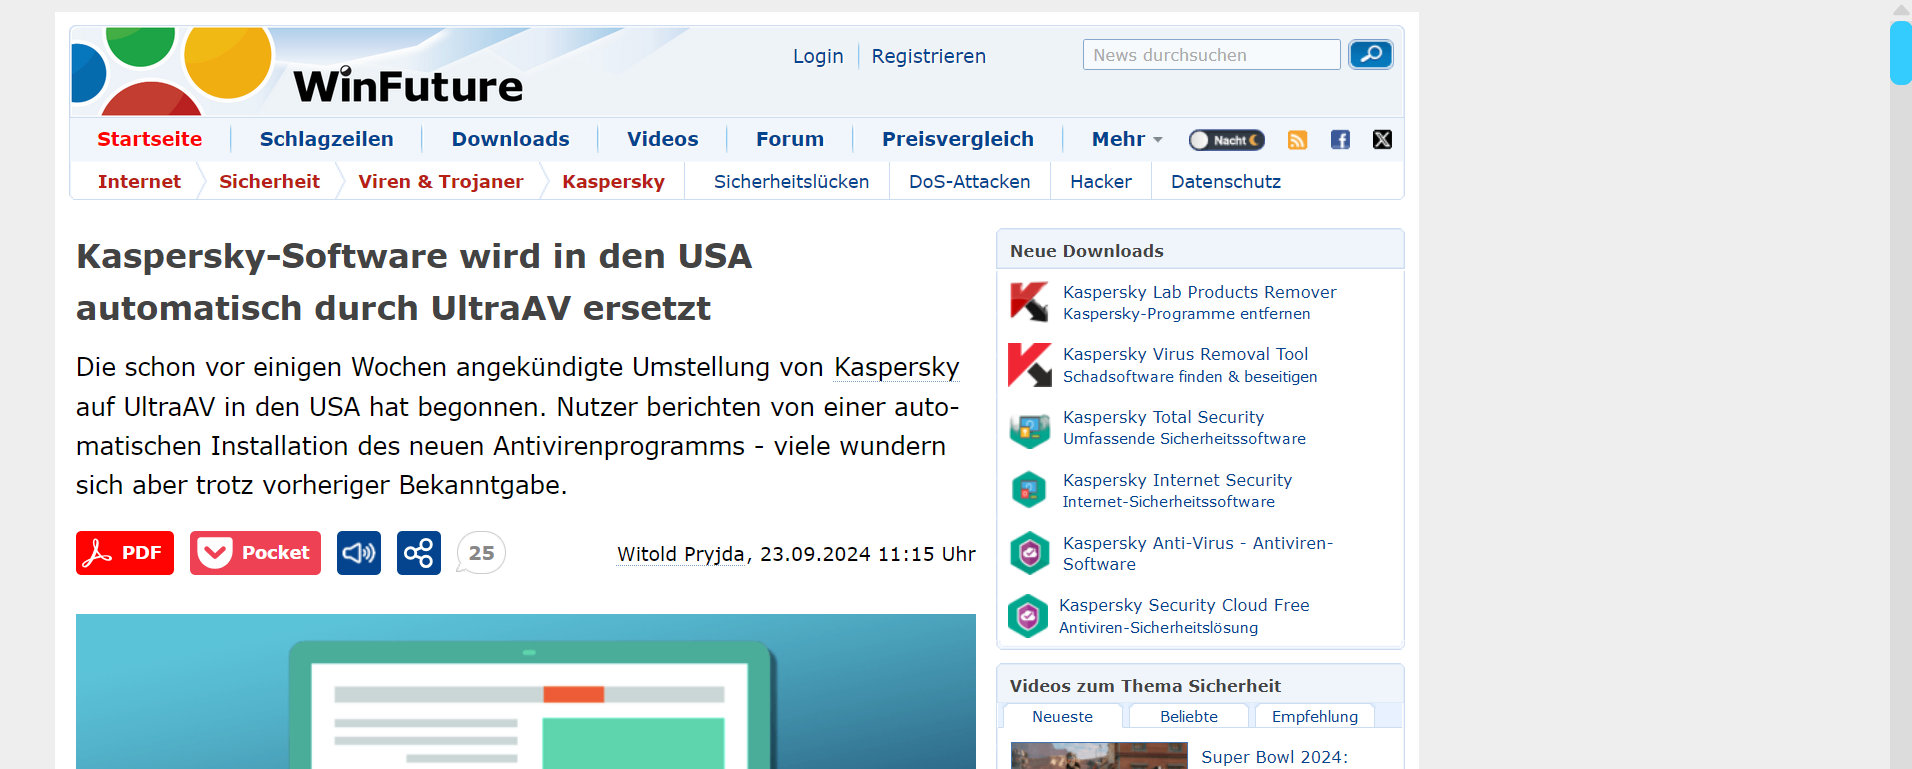Open the Sicherheitslücken topic

click(x=791, y=181)
